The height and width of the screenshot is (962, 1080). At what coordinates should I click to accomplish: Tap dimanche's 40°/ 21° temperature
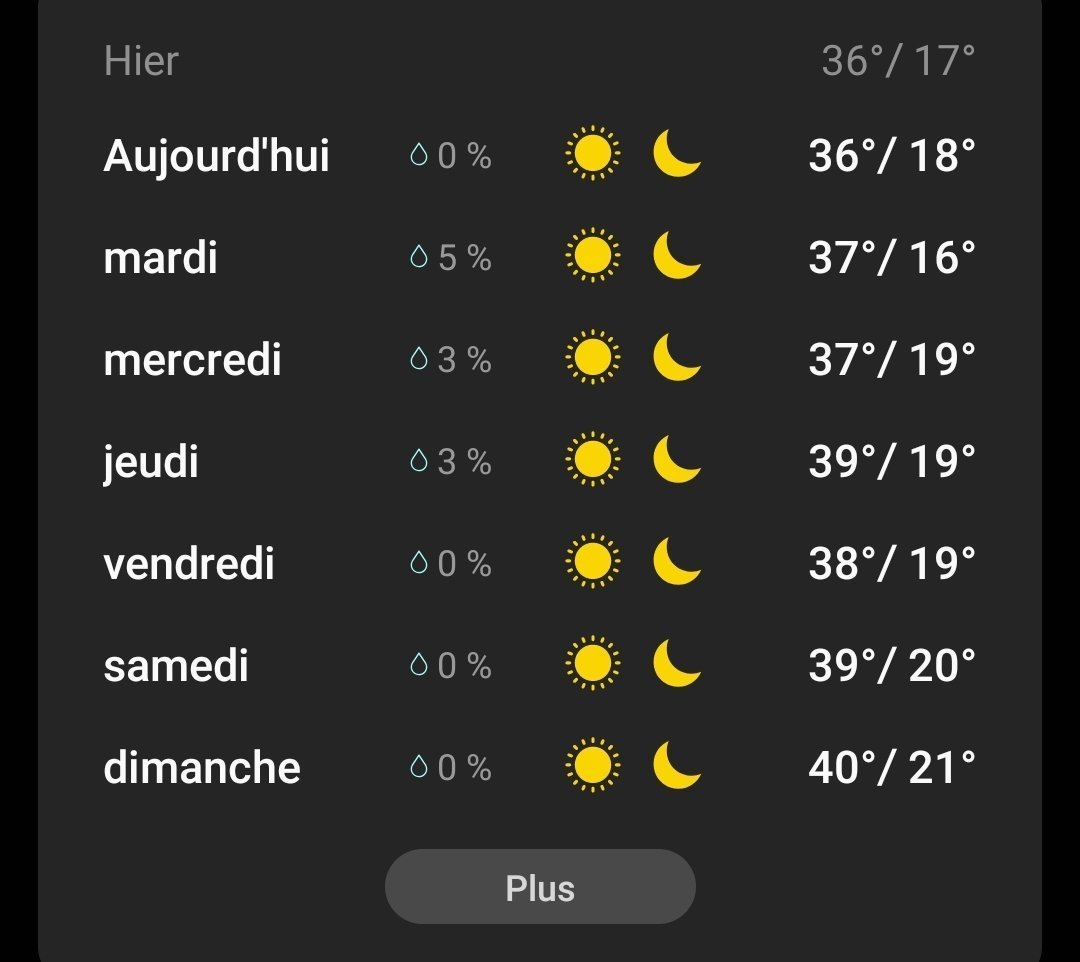892,767
